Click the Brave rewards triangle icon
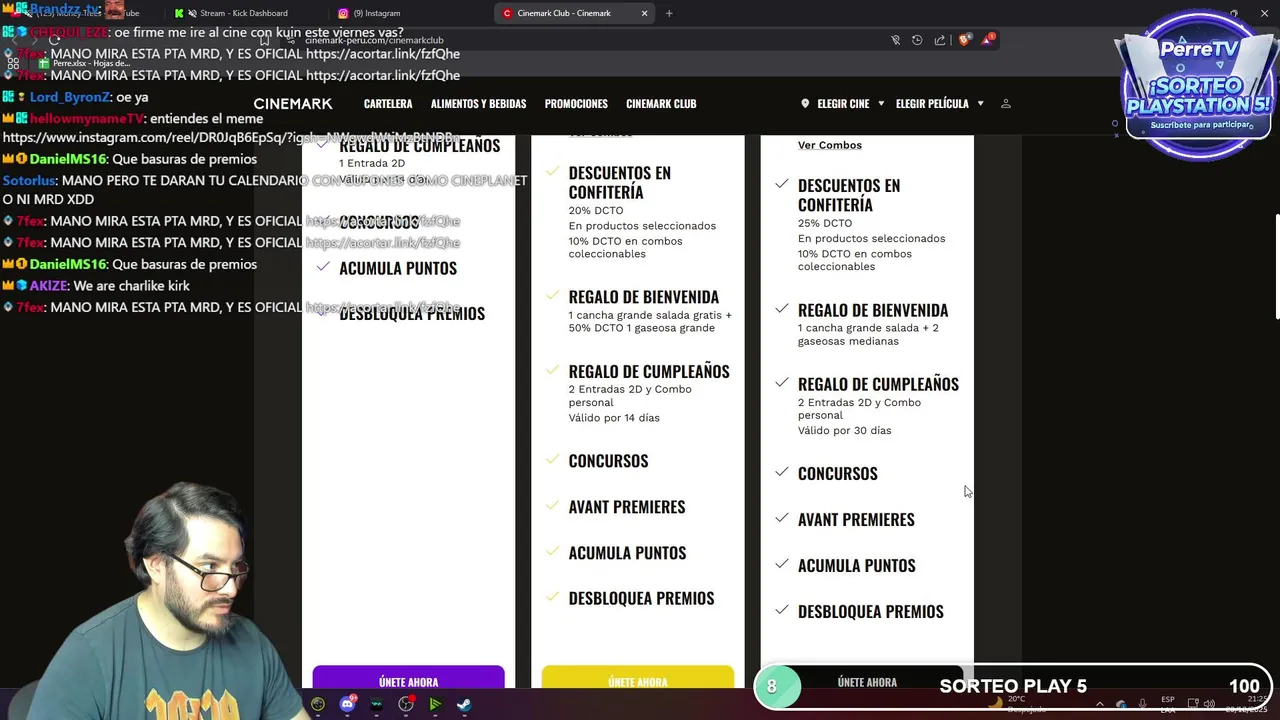The width and height of the screenshot is (1280, 720). click(x=988, y=40)
